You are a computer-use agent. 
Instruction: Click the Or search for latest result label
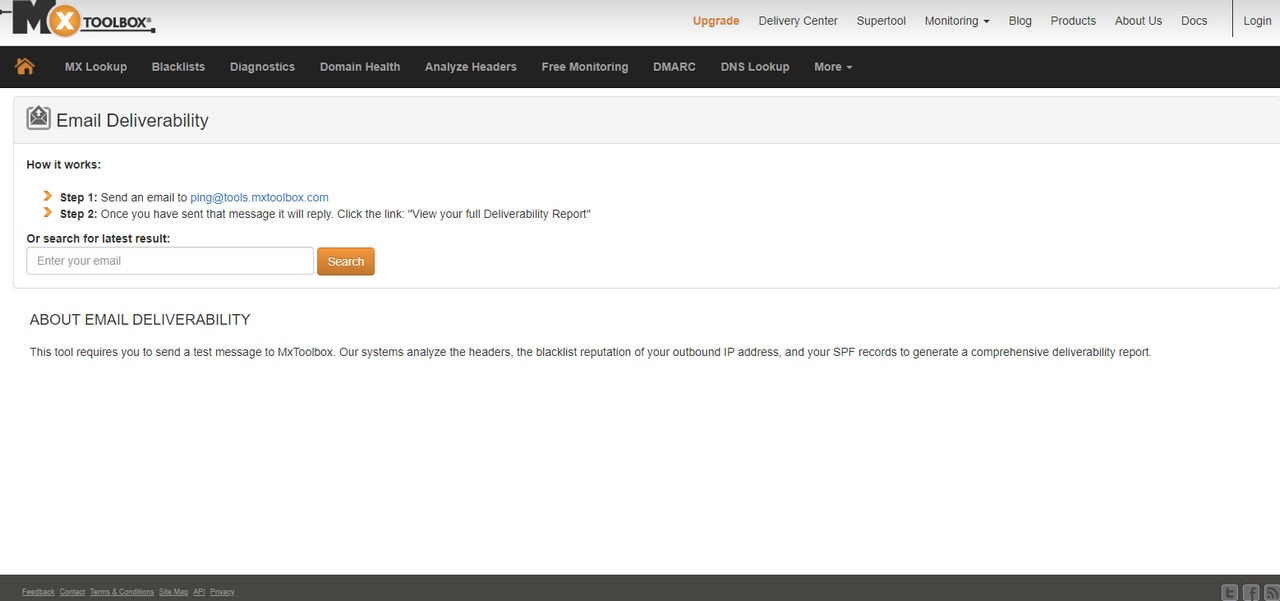tap(98, 239)
